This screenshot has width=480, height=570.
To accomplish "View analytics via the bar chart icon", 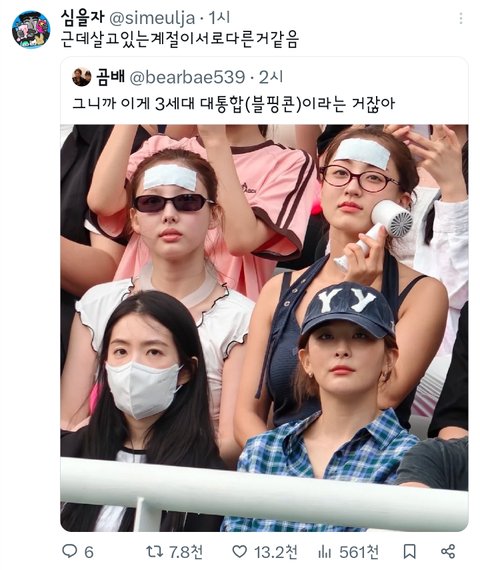I will [x=324, y=552].
